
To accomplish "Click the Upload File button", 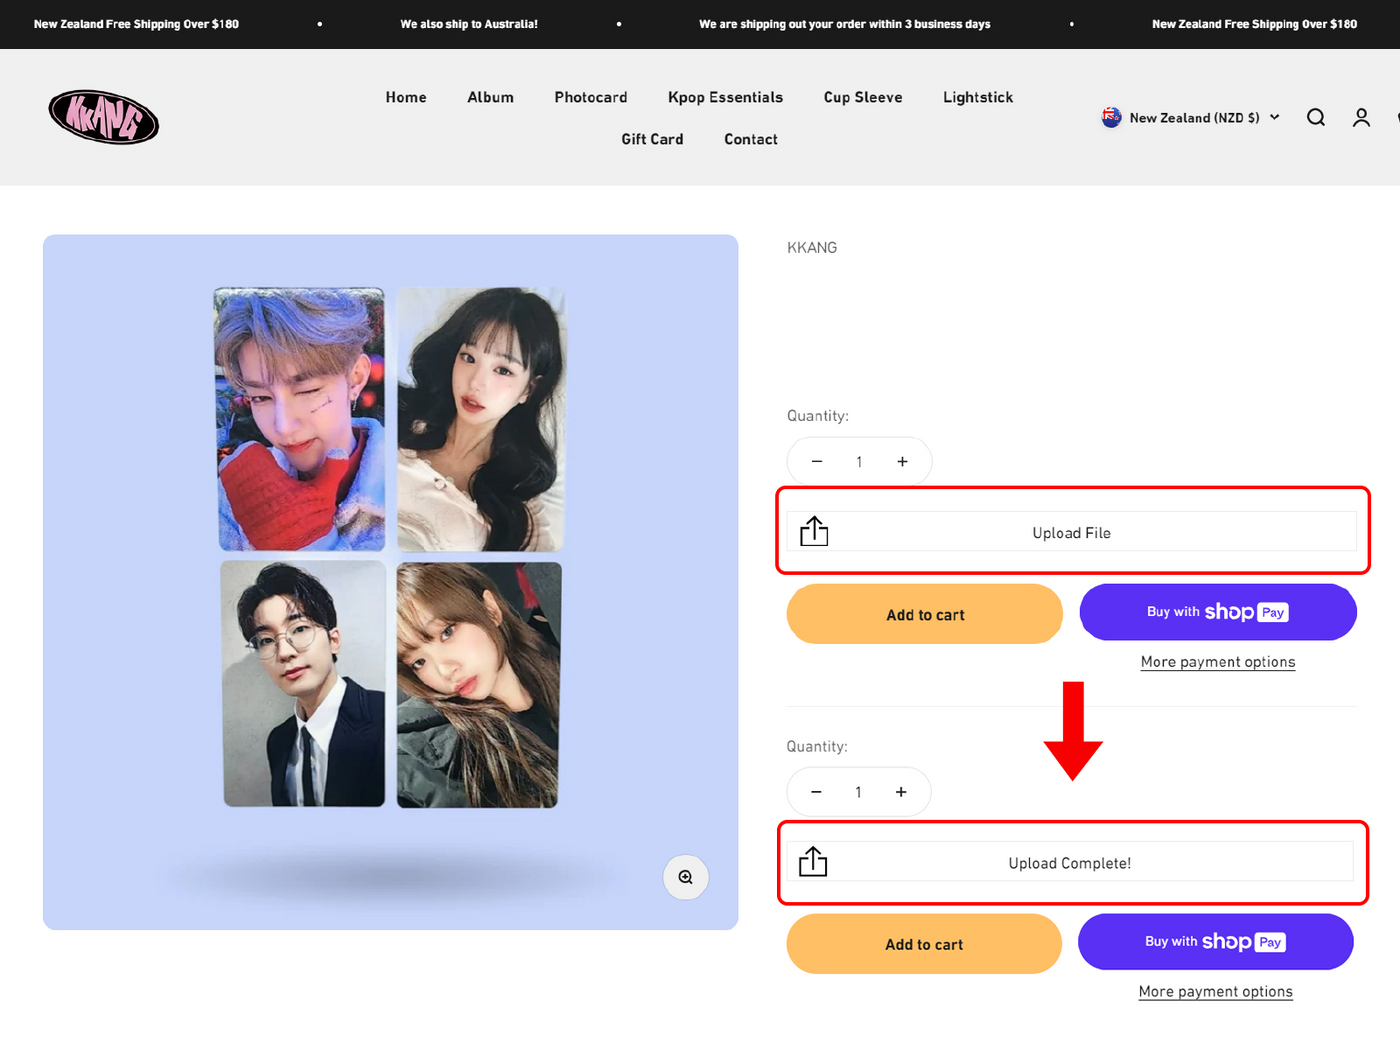I will pos(1071,532).
